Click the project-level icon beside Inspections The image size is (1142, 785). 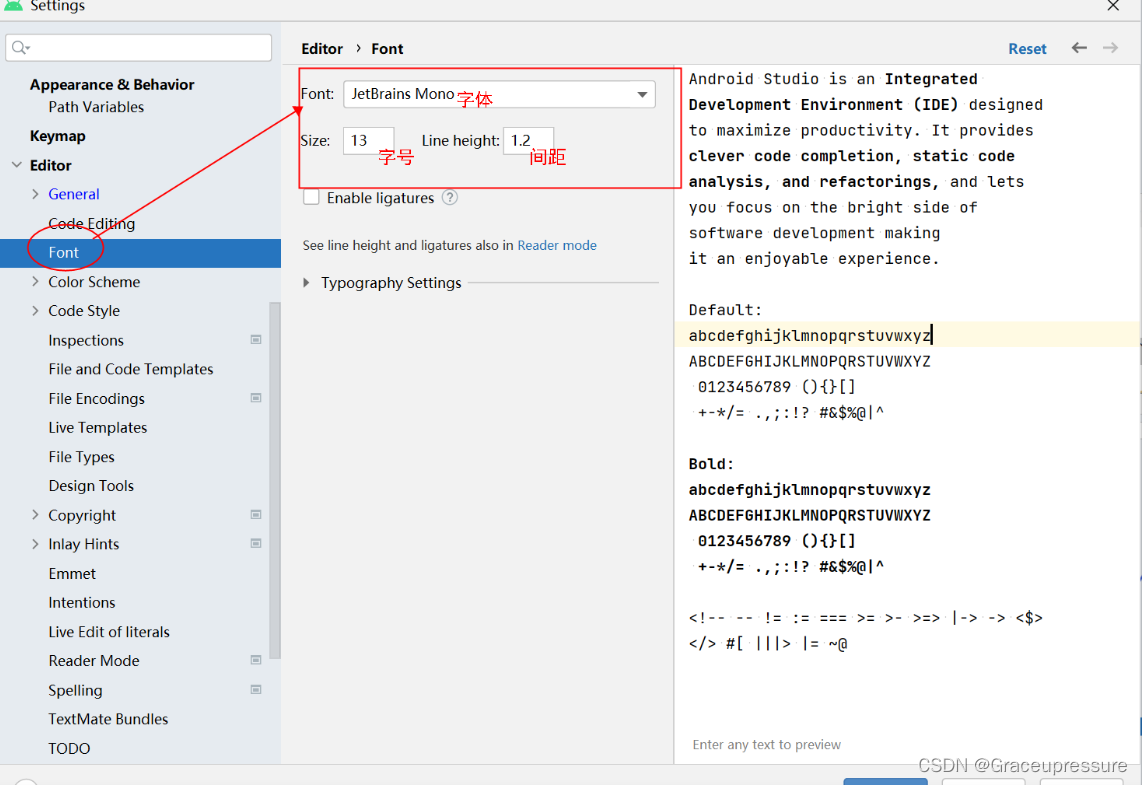click(256, 339)
